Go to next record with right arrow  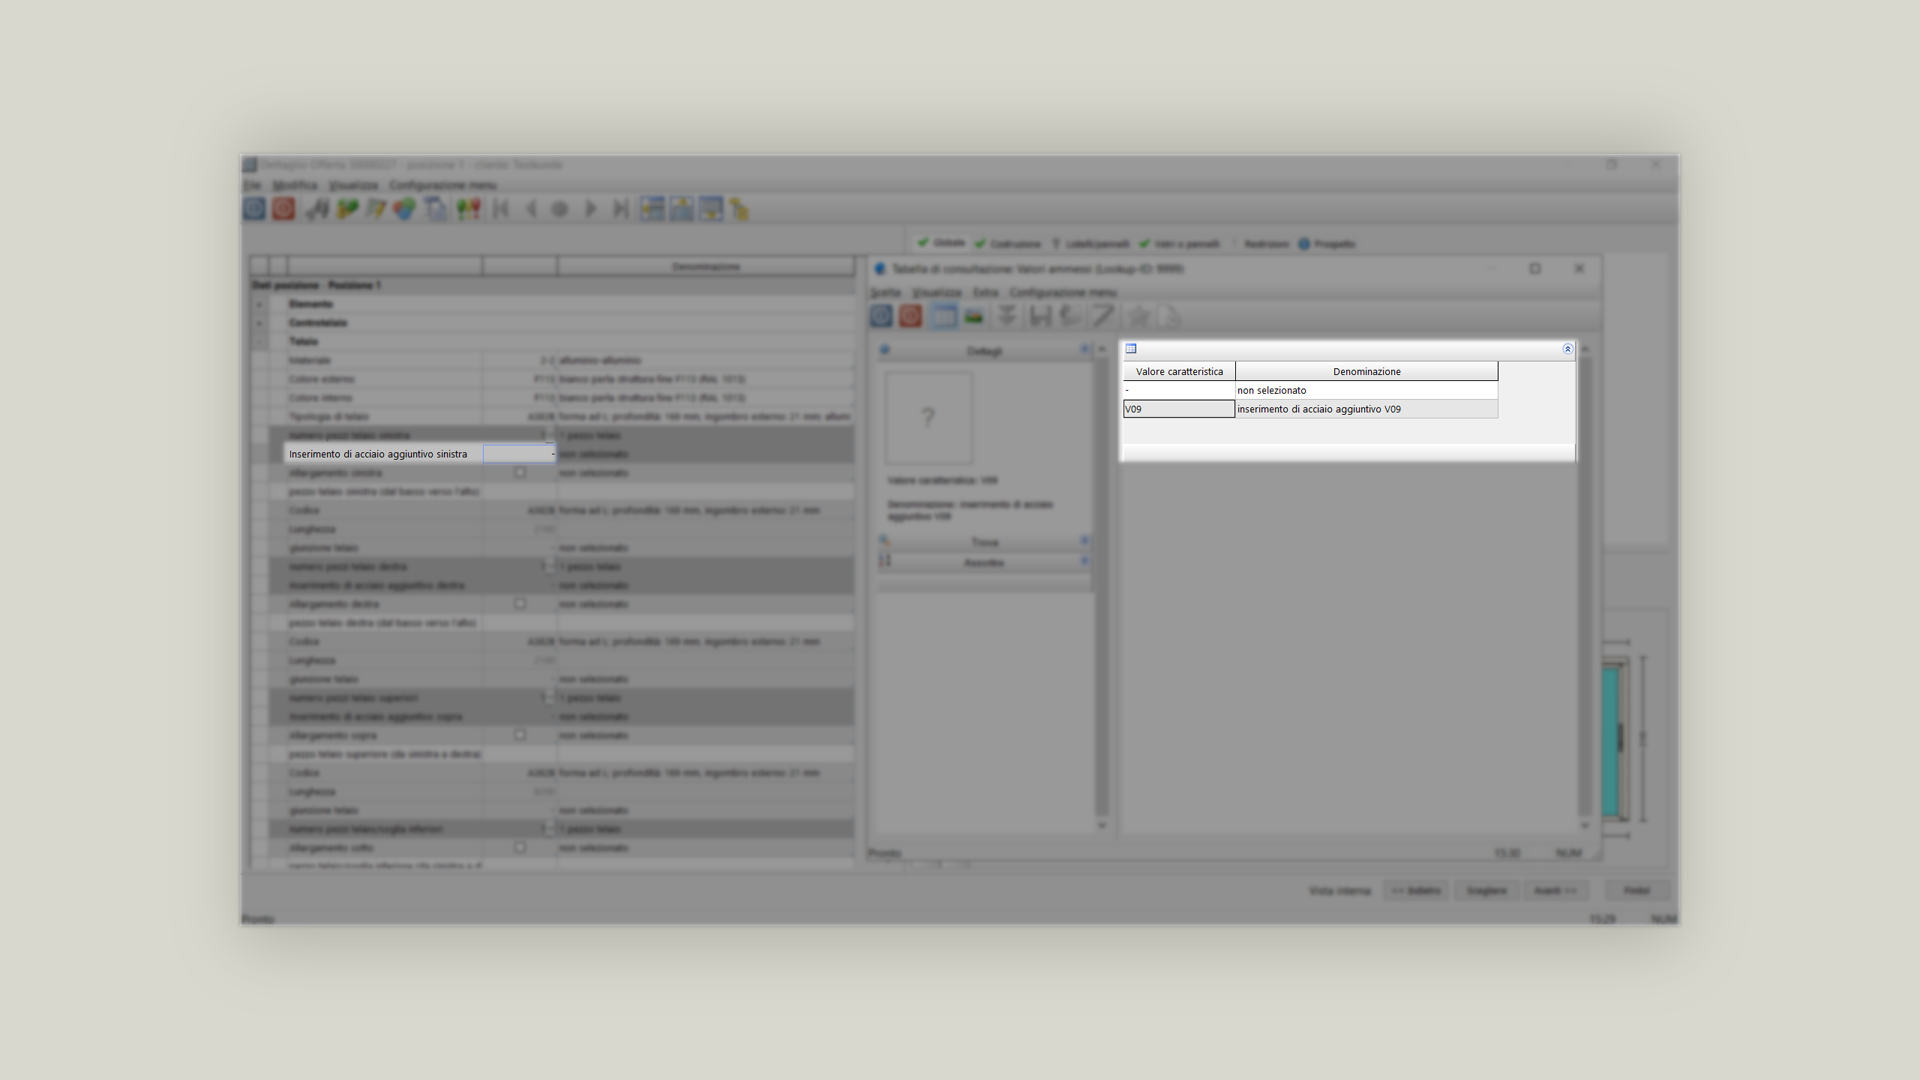(x=590, y=209)
